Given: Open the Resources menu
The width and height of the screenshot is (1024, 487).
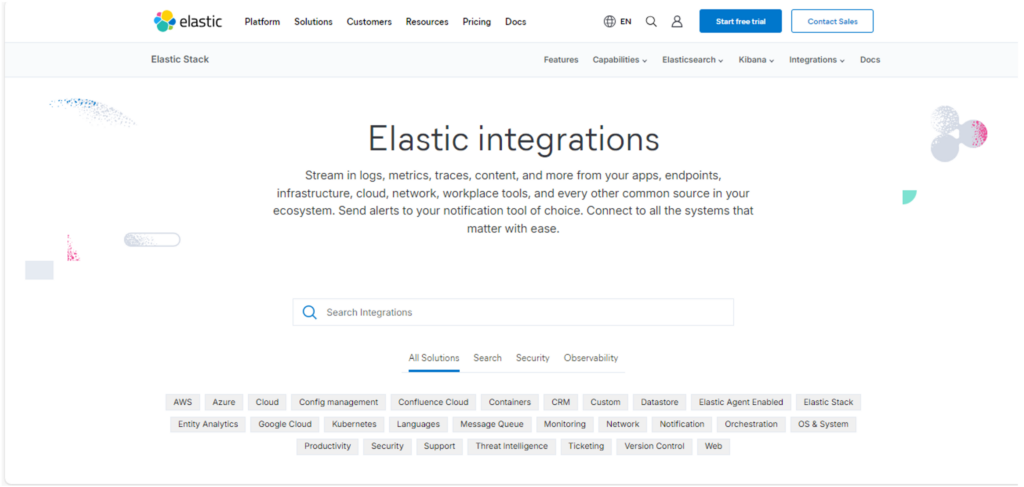Looking at the screenshot, I should [427, 22].
